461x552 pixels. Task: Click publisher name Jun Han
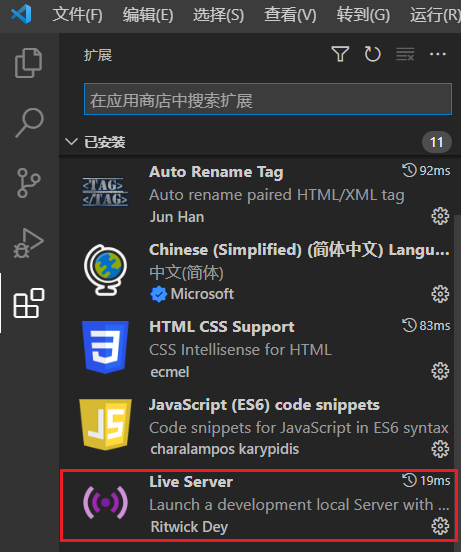[177, 217]
